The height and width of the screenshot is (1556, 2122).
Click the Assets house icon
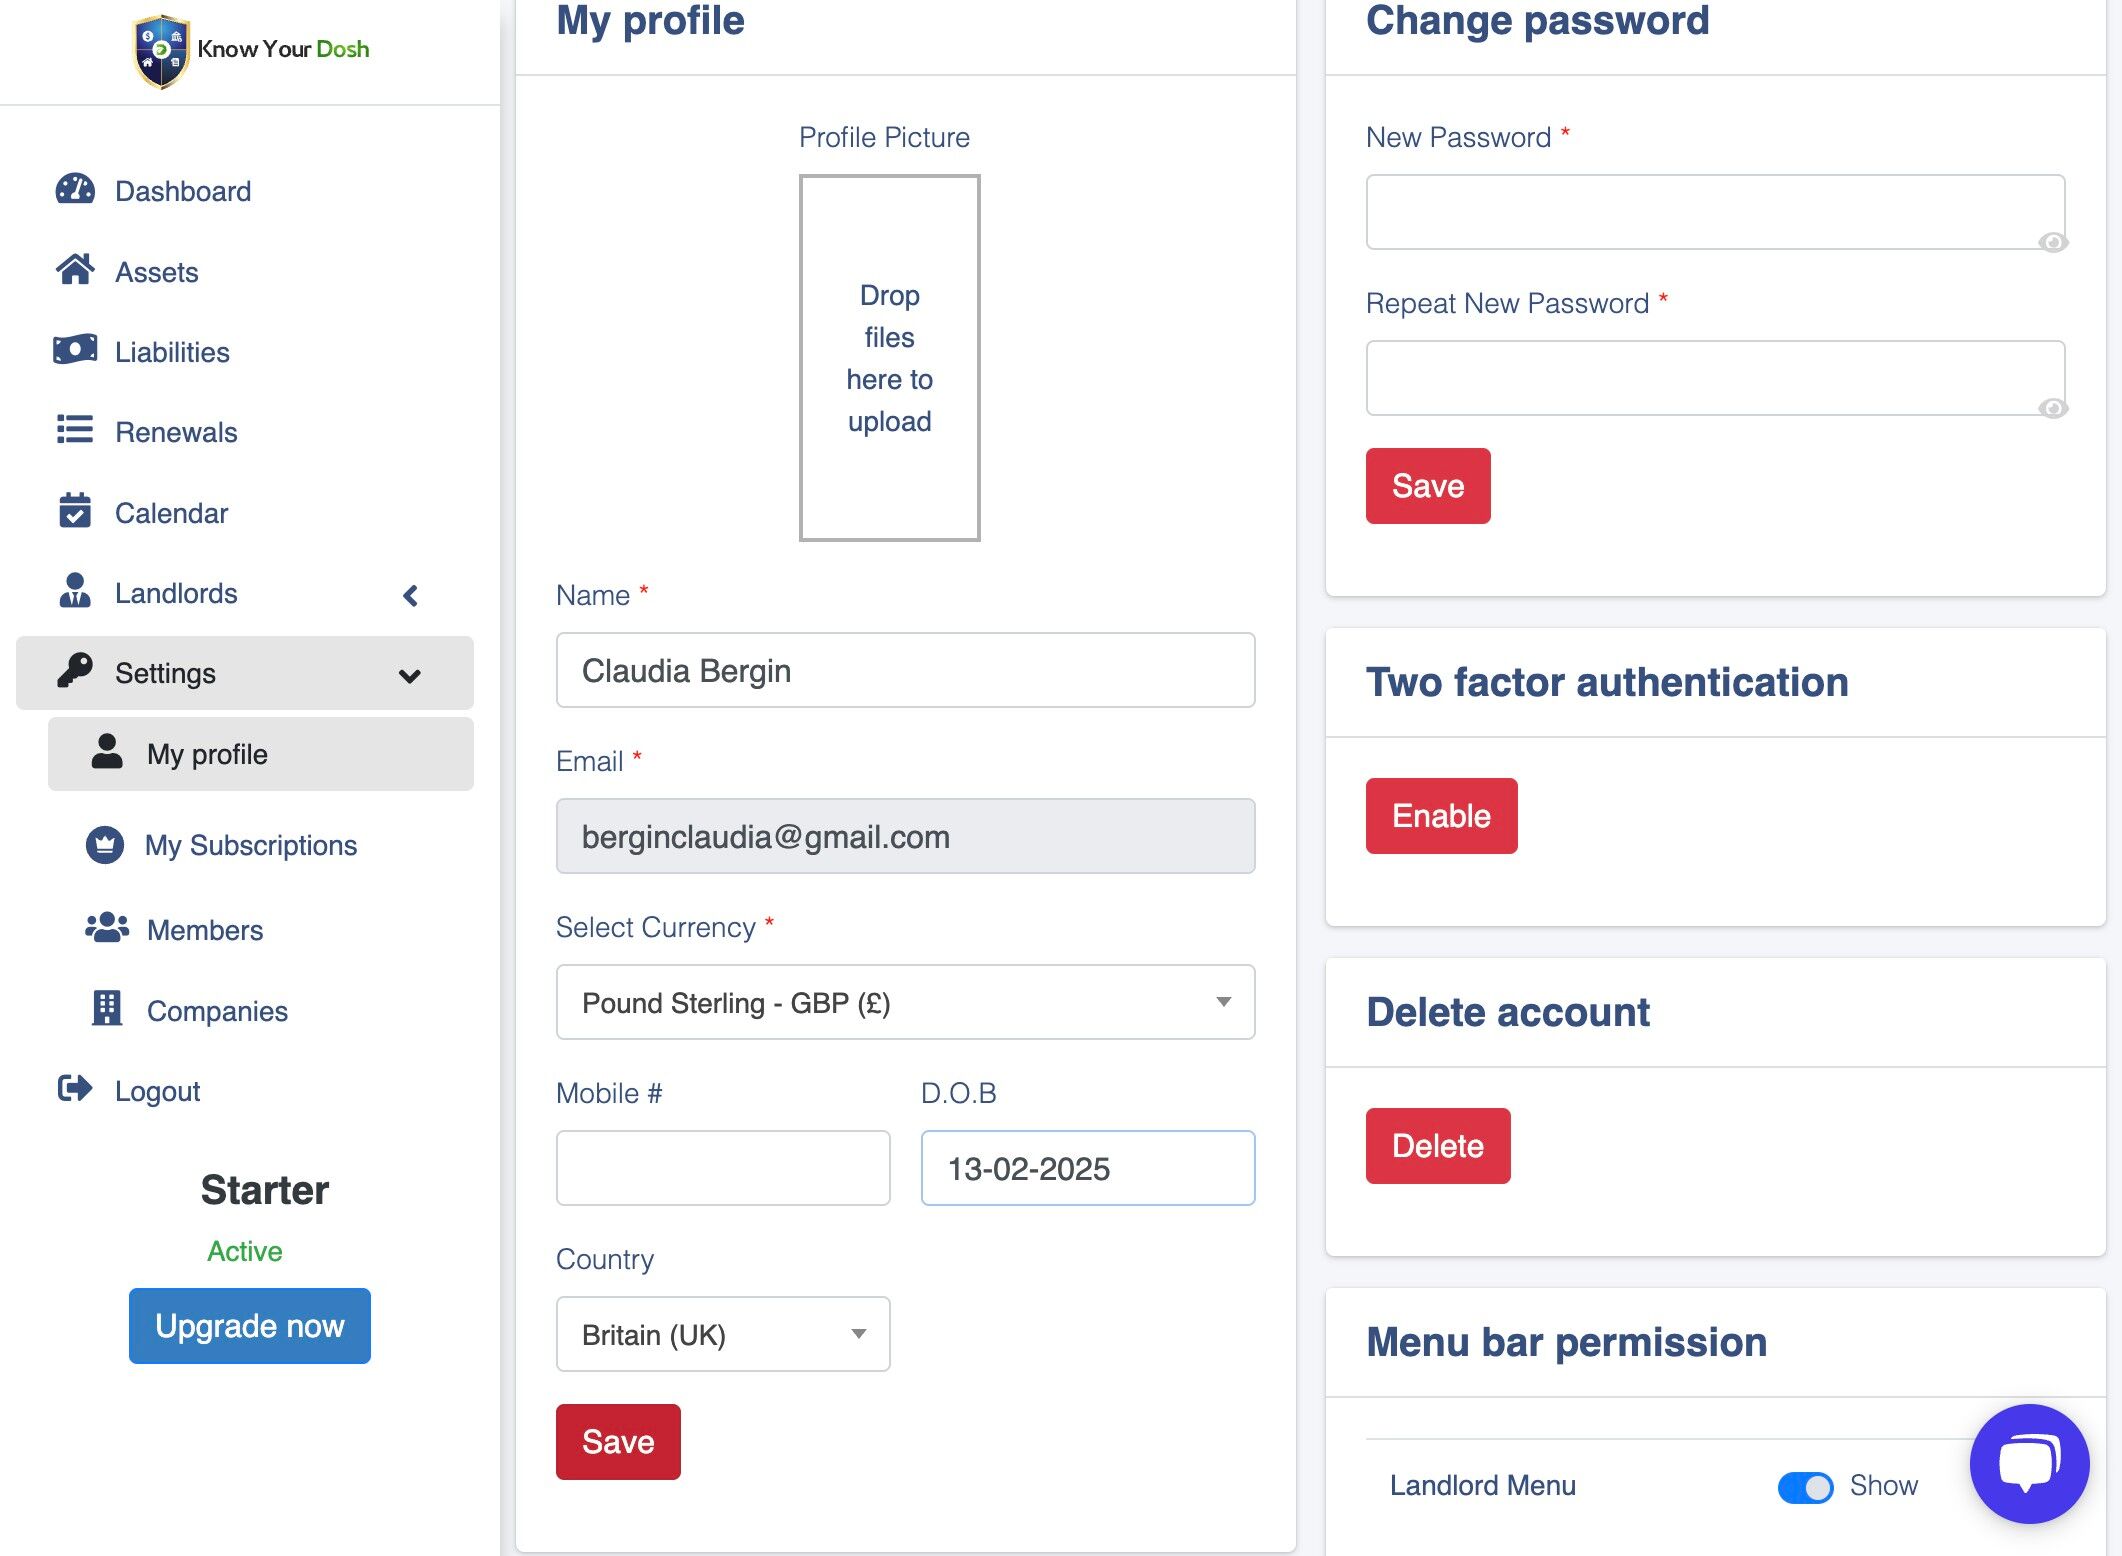[75, 270]
